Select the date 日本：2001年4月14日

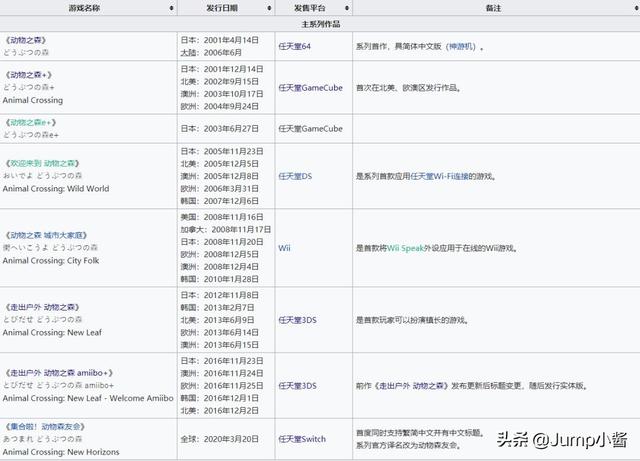220,40
